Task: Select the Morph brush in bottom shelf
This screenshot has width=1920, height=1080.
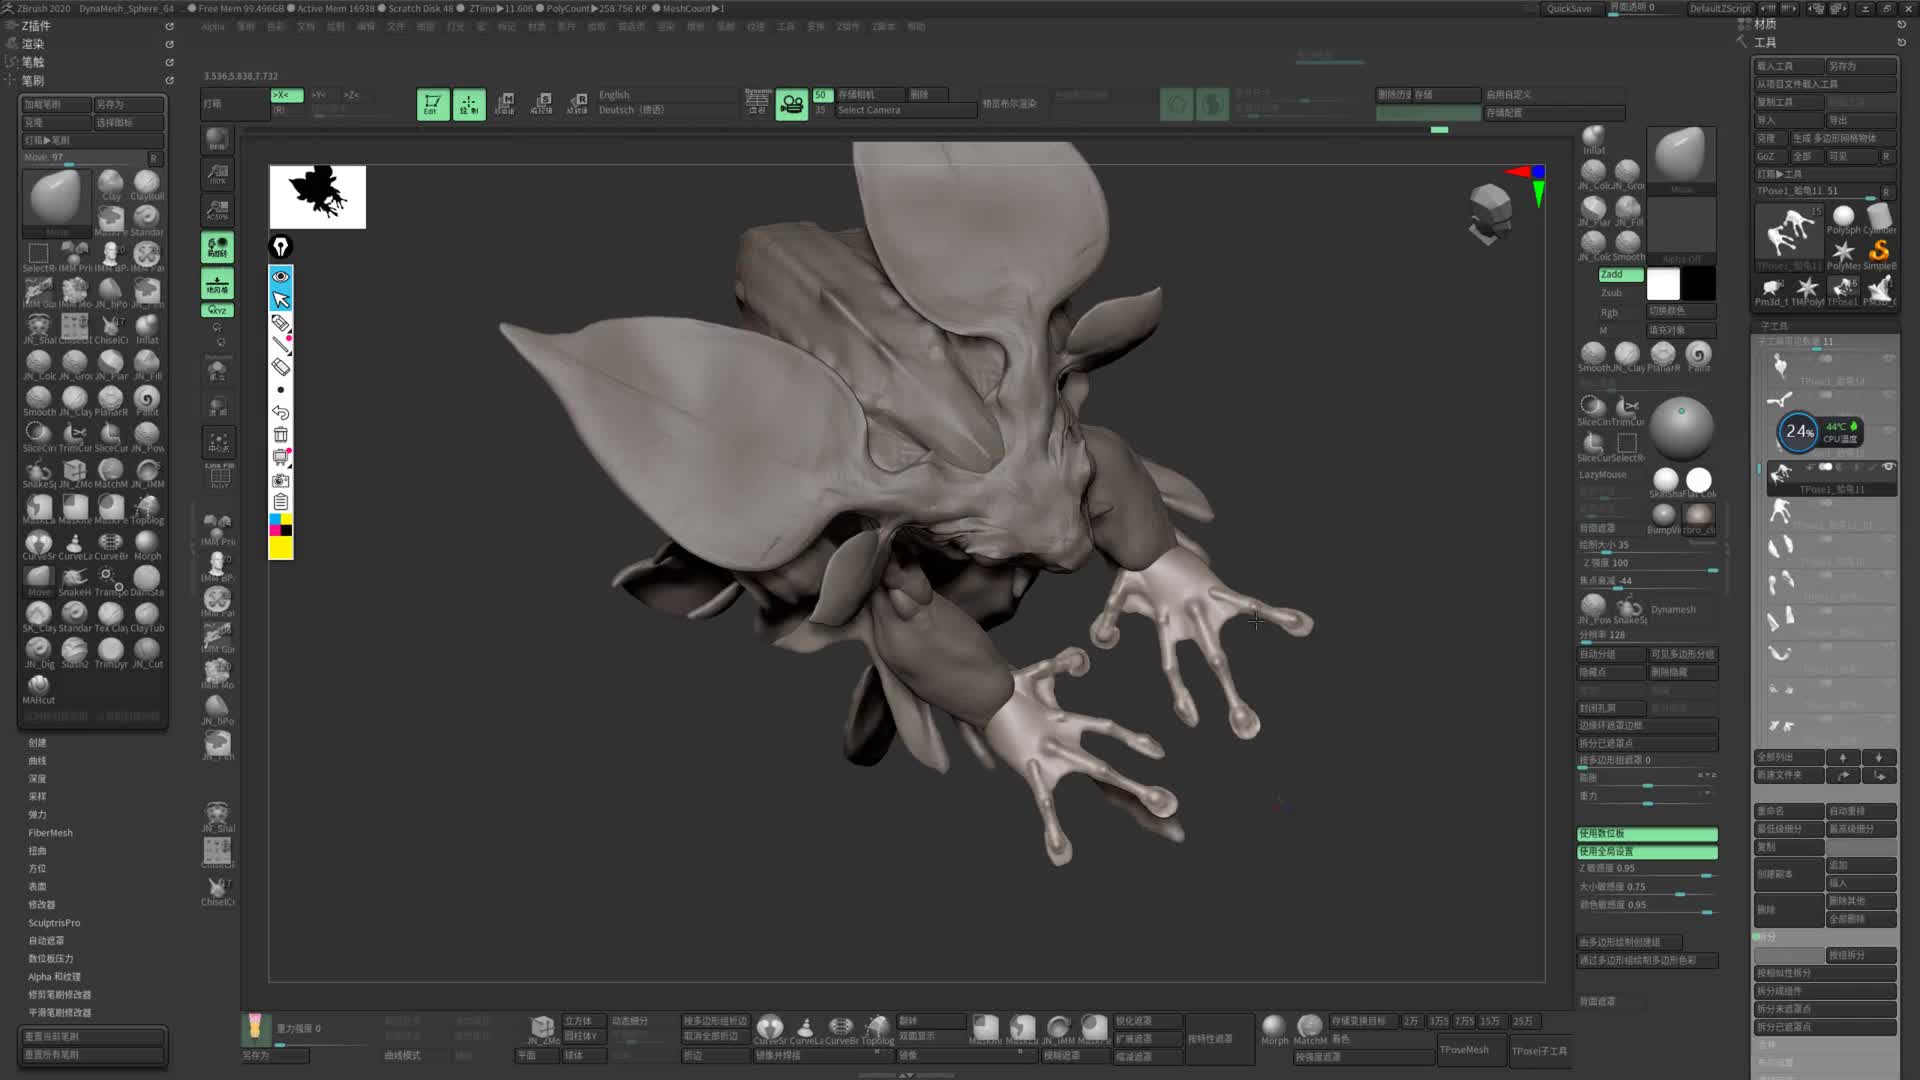Action: [x=1273, y=1027]
